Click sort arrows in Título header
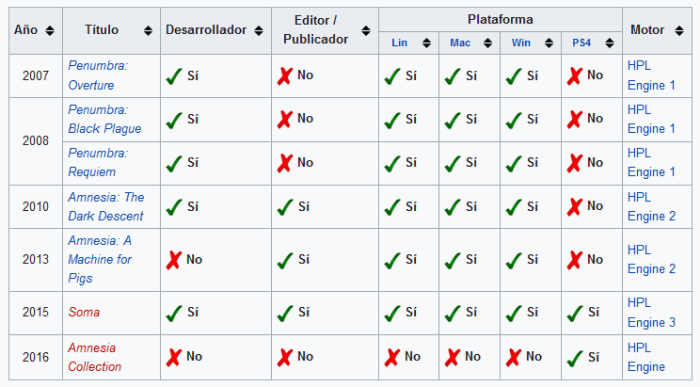 coord(148,30)
